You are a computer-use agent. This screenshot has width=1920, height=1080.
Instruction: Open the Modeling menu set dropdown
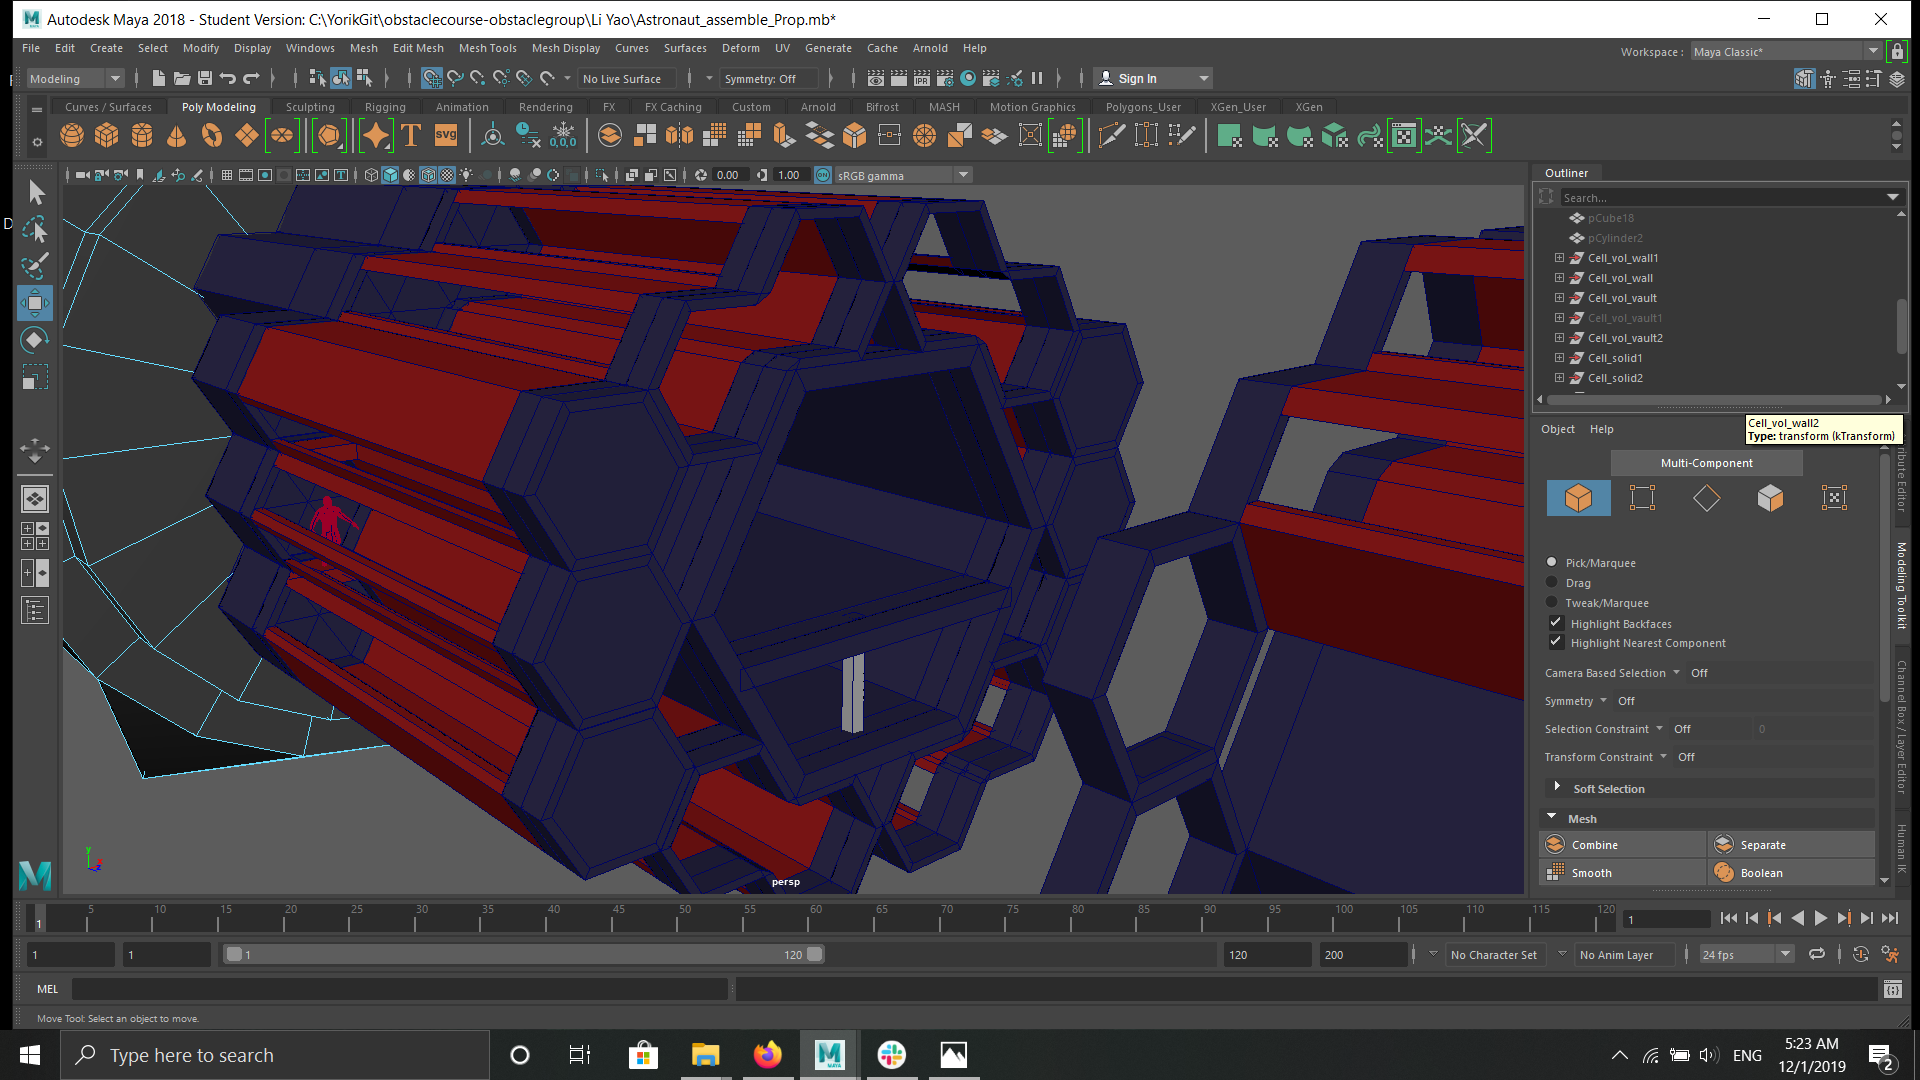coord(75,79)
